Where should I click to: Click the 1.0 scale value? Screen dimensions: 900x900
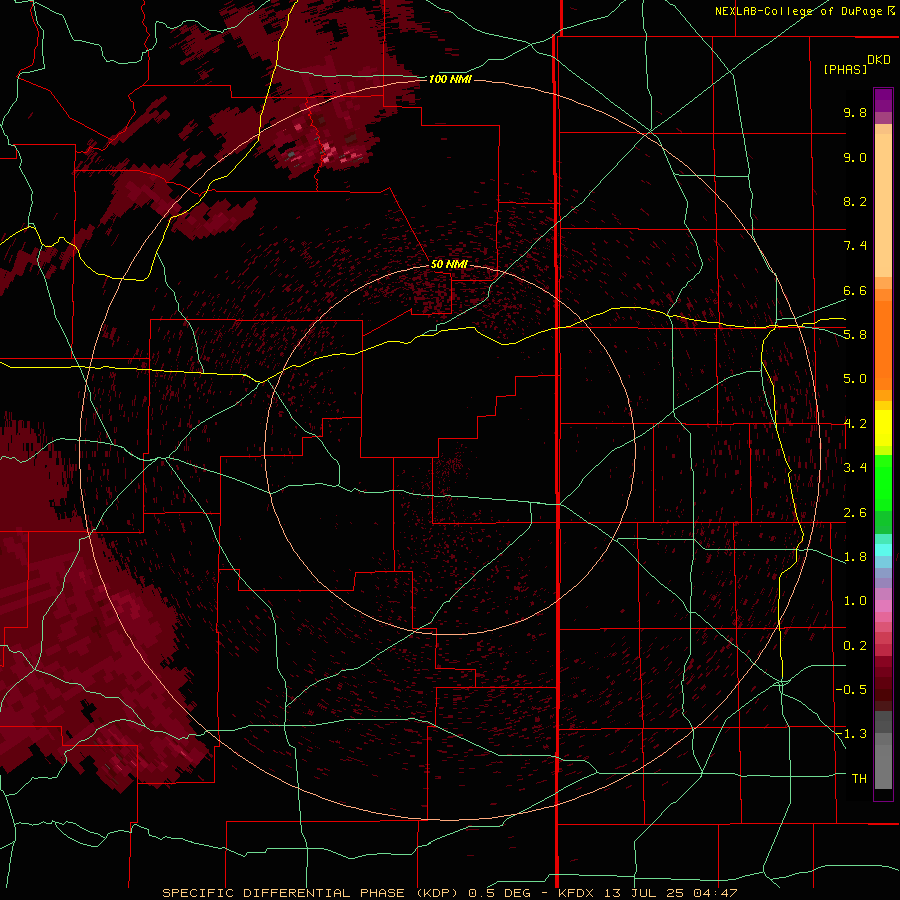[x=855, y=601]
